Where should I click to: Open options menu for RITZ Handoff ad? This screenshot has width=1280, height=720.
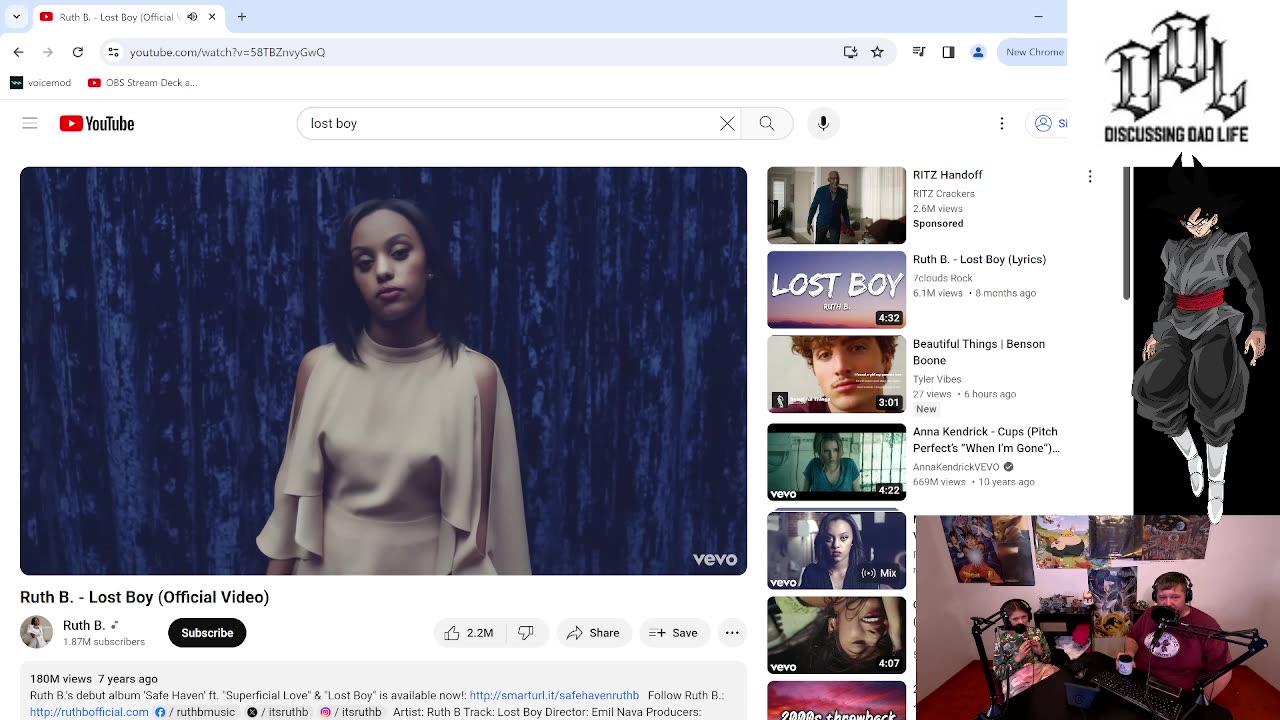pos(1090,177)
